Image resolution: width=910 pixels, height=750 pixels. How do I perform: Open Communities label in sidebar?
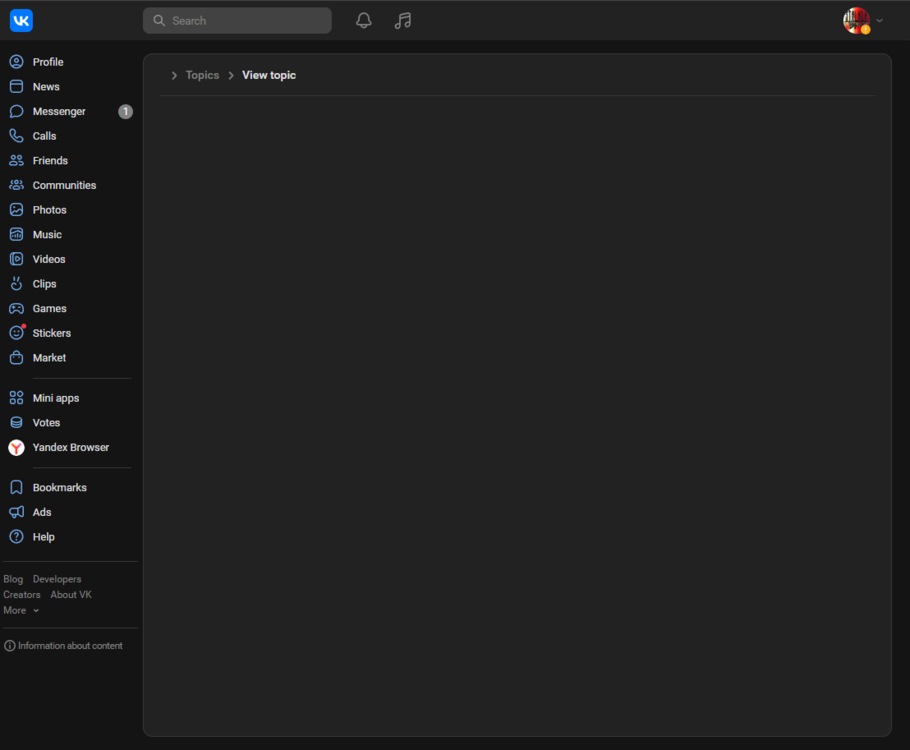coord(64,185)
